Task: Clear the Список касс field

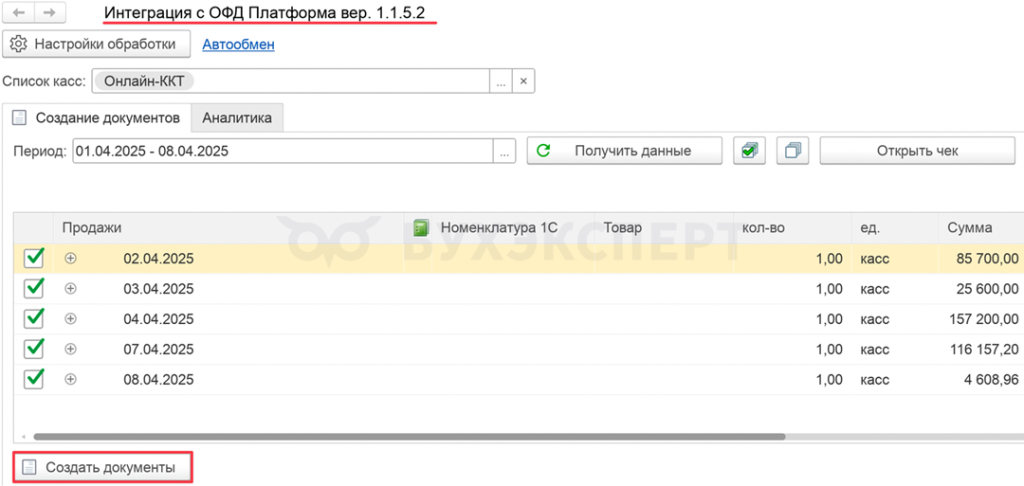Action: 524,82
